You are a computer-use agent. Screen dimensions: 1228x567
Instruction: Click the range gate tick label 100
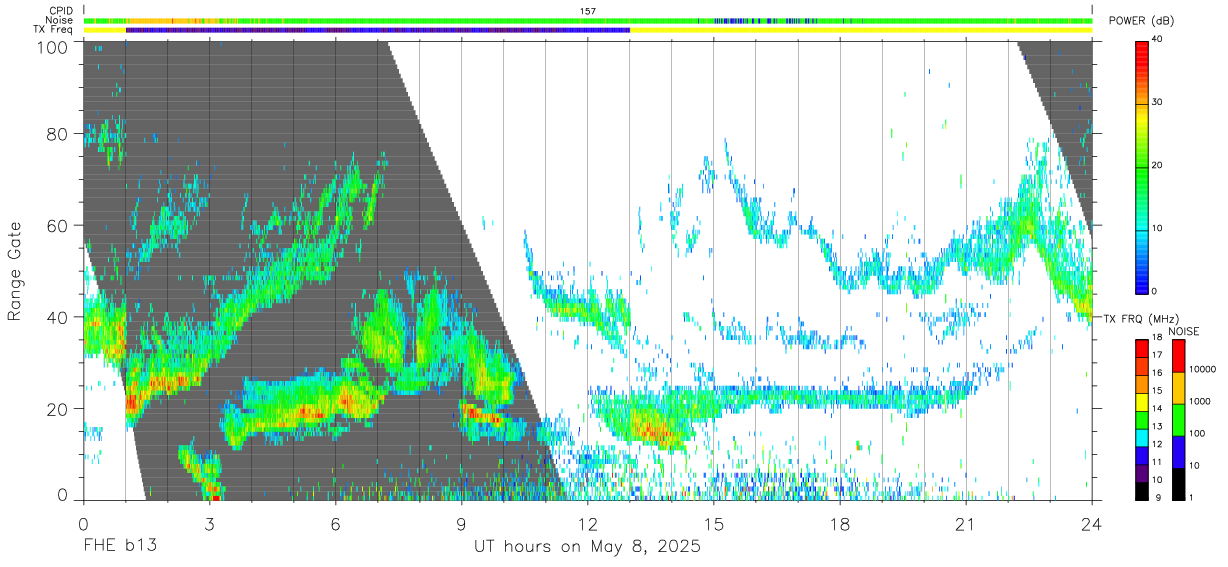click(x=53, y=46)
